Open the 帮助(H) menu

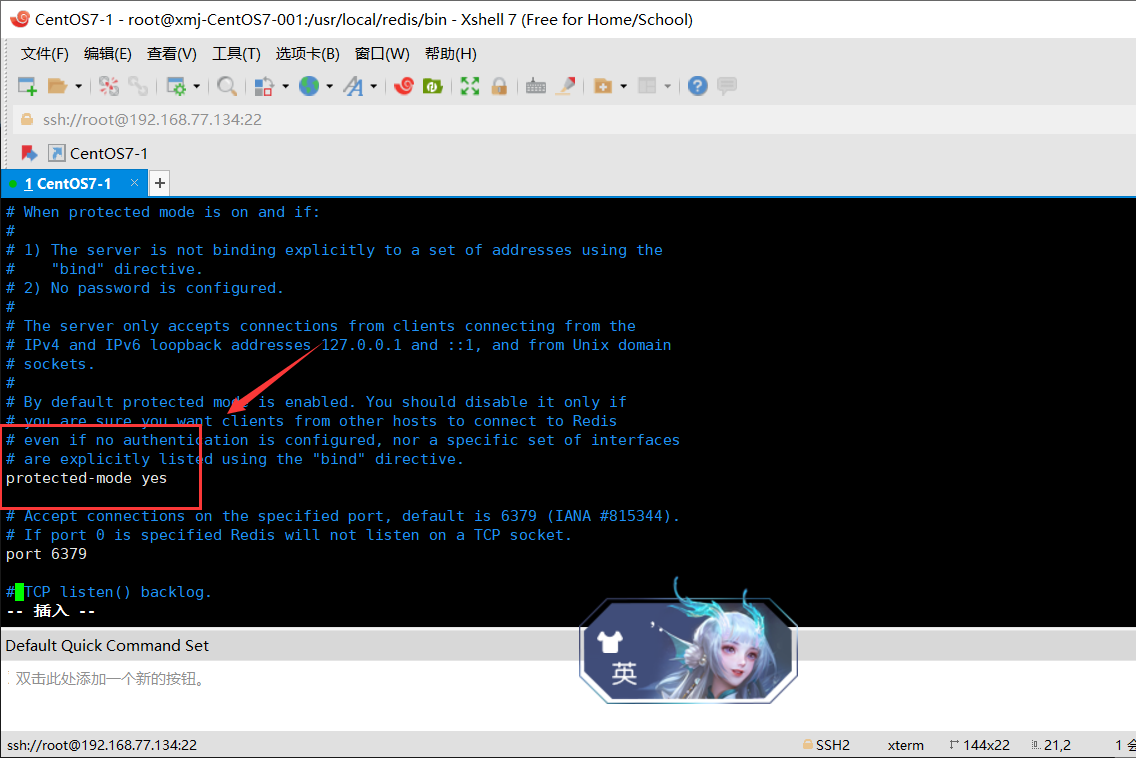point(451,54)
